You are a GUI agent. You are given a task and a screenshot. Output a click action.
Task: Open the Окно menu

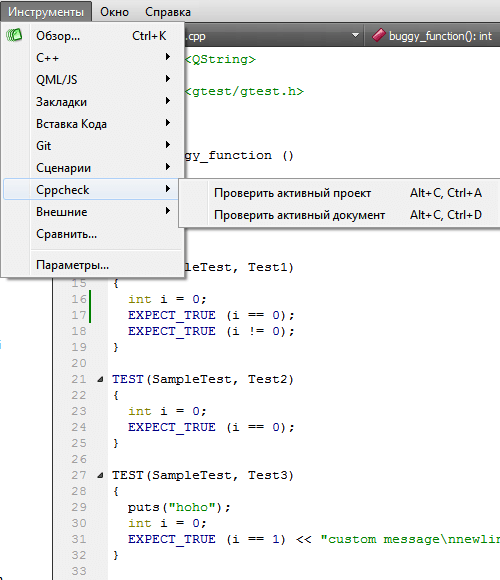(x=114, y=12)
